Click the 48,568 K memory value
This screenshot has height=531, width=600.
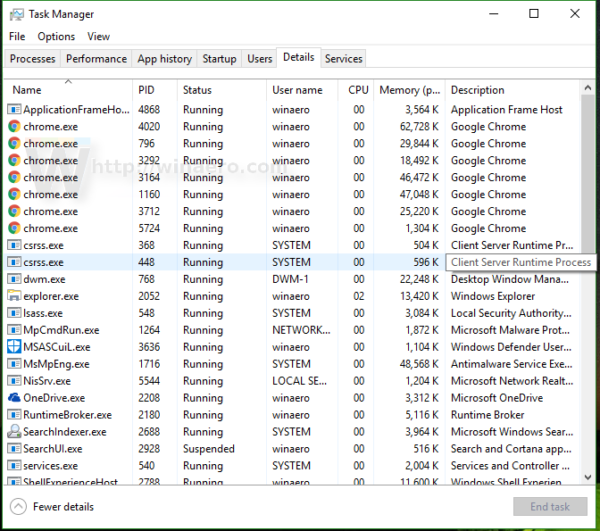coord(419,364)
